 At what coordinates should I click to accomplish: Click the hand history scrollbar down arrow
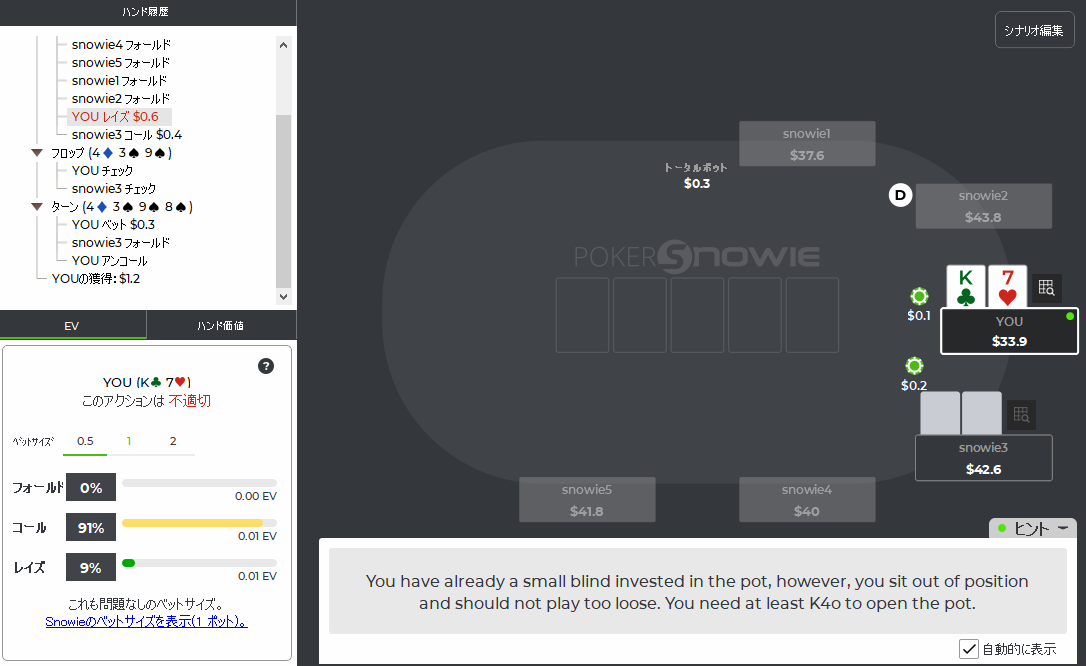tap(283, 296)
